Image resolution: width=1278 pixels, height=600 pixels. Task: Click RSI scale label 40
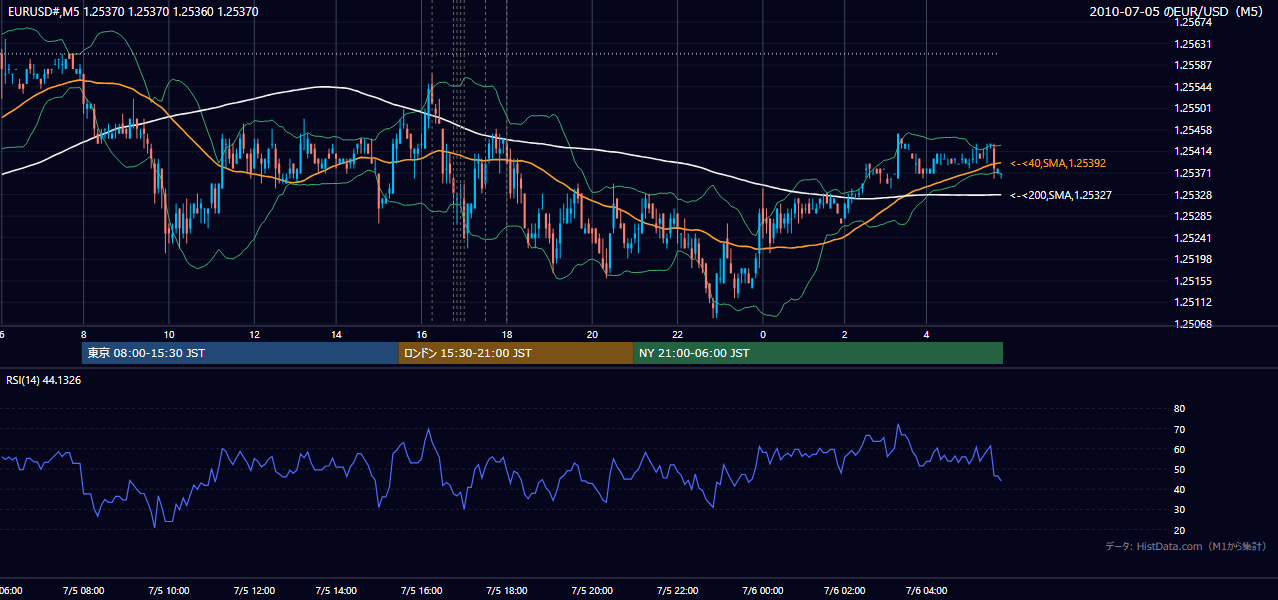click(x=1179, y=489)
